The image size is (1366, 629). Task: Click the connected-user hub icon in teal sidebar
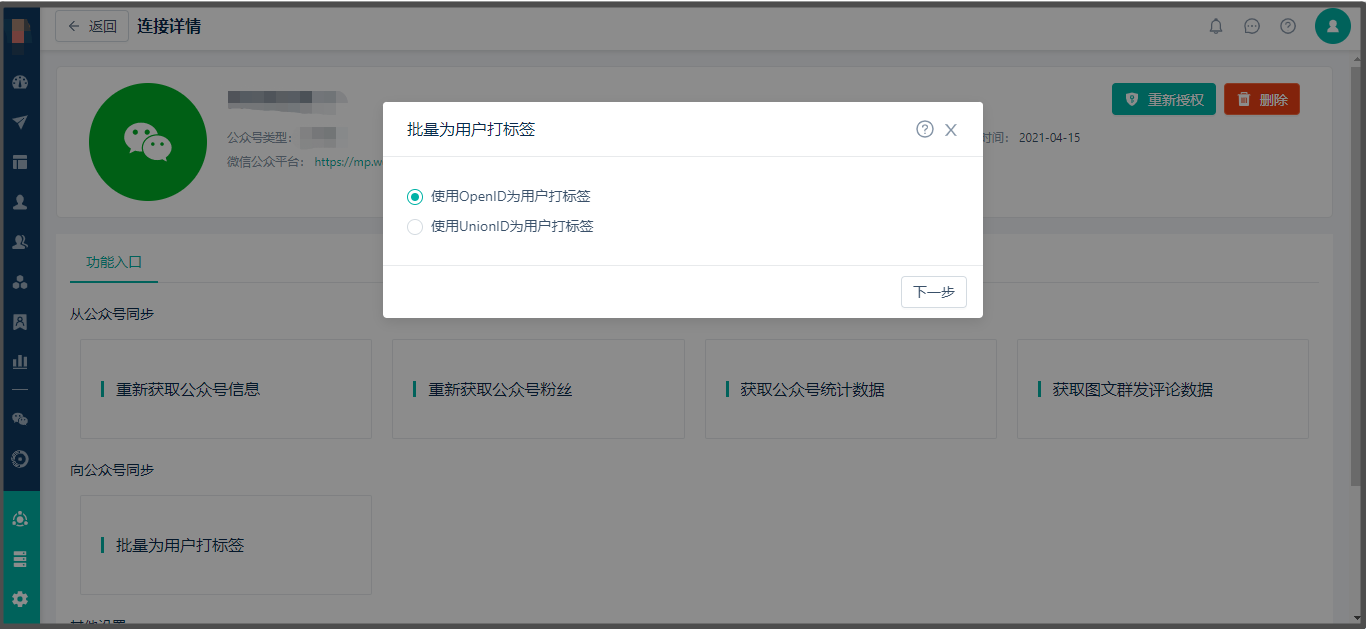coord(20,519)
